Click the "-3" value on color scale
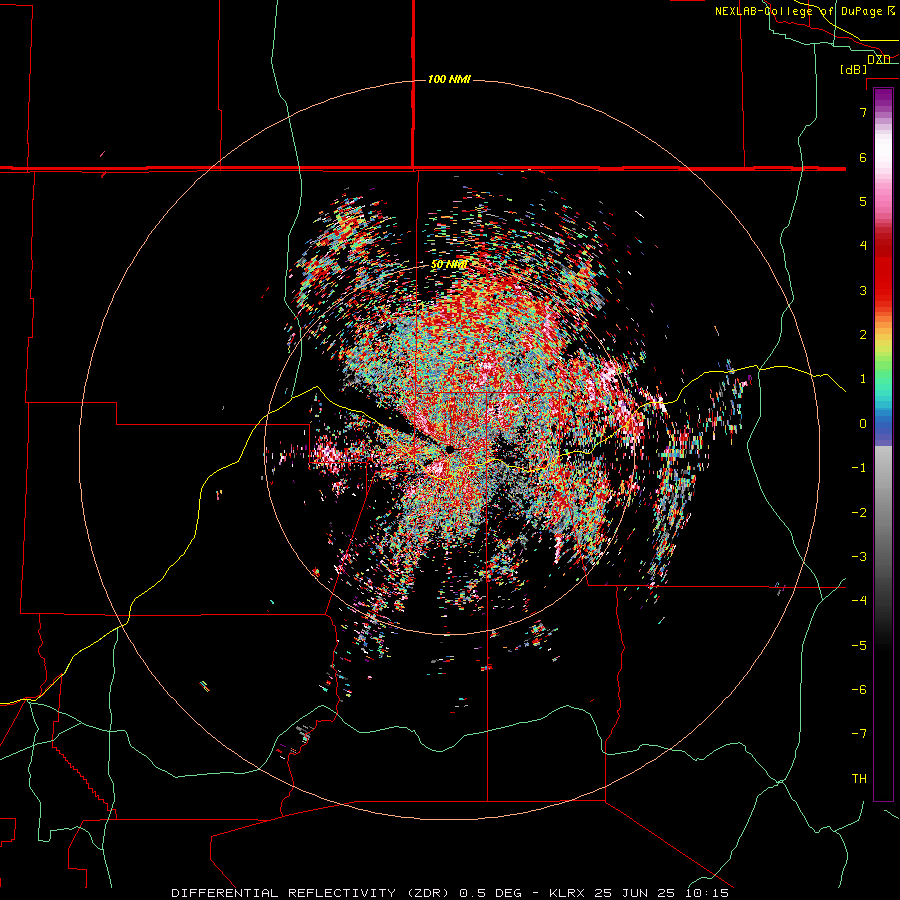900x900 pixels. (859, 556)
